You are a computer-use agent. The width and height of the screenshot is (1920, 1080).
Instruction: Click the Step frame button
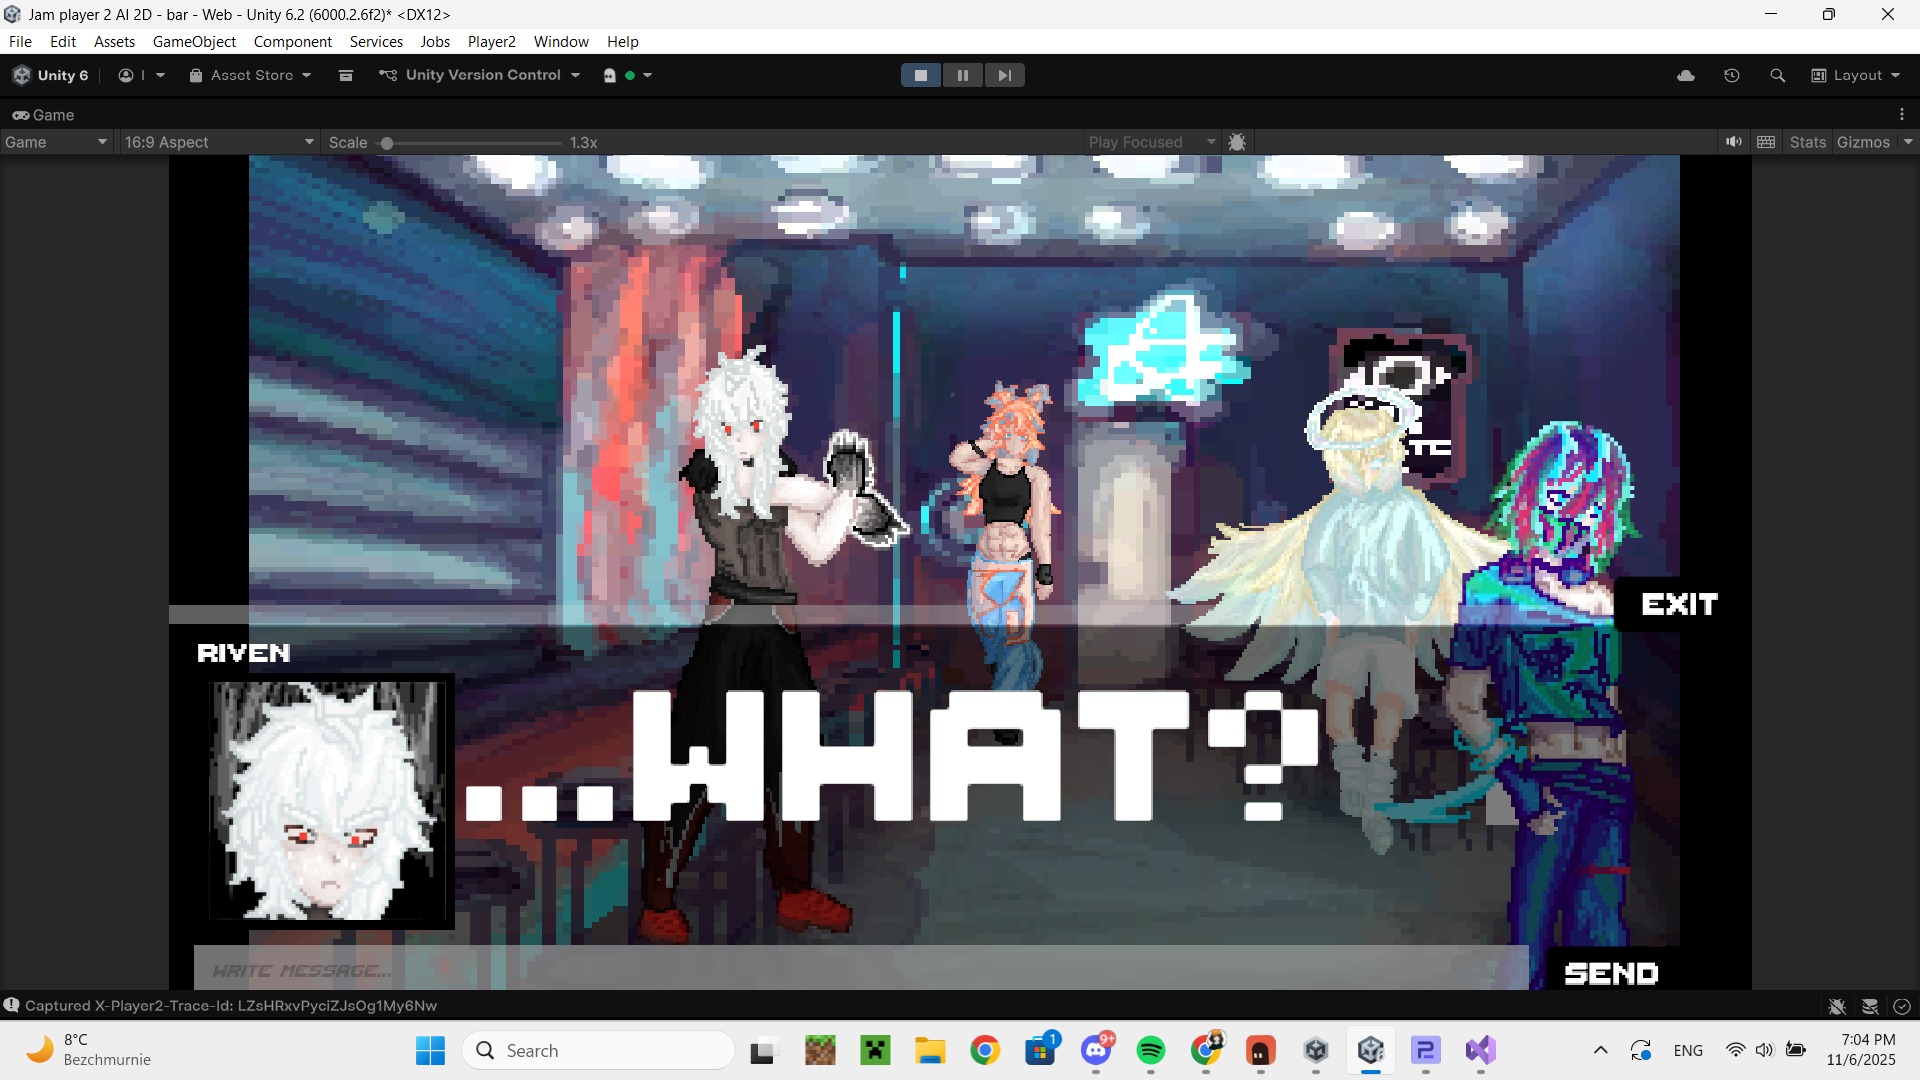point(1004,75)
